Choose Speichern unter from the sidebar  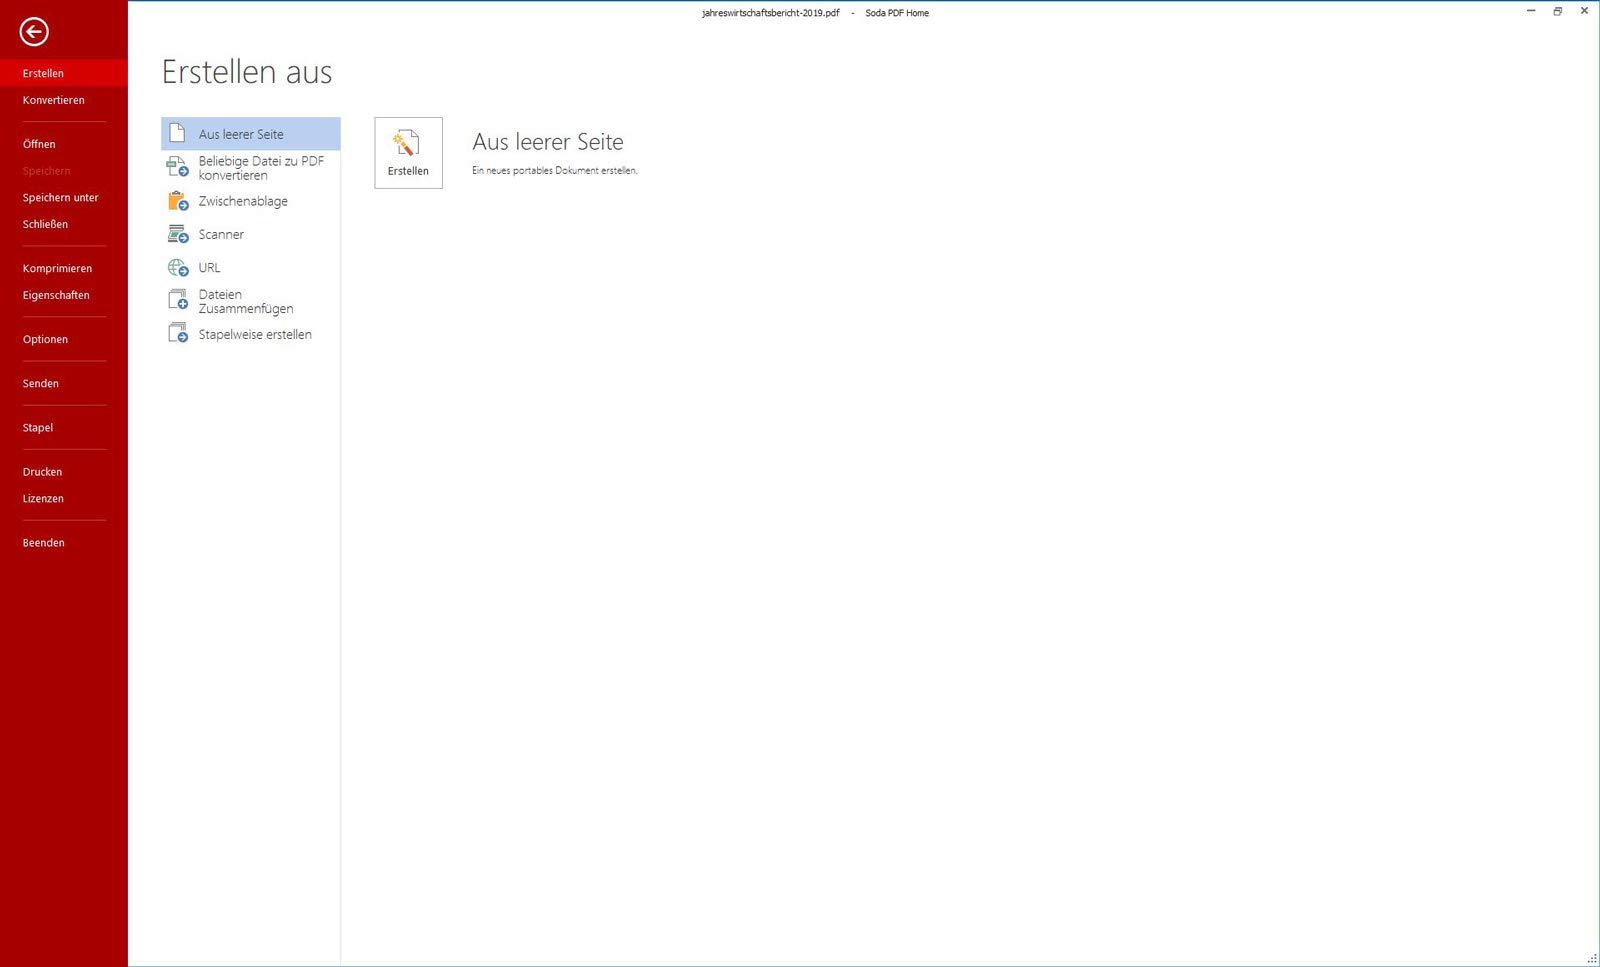61,198
